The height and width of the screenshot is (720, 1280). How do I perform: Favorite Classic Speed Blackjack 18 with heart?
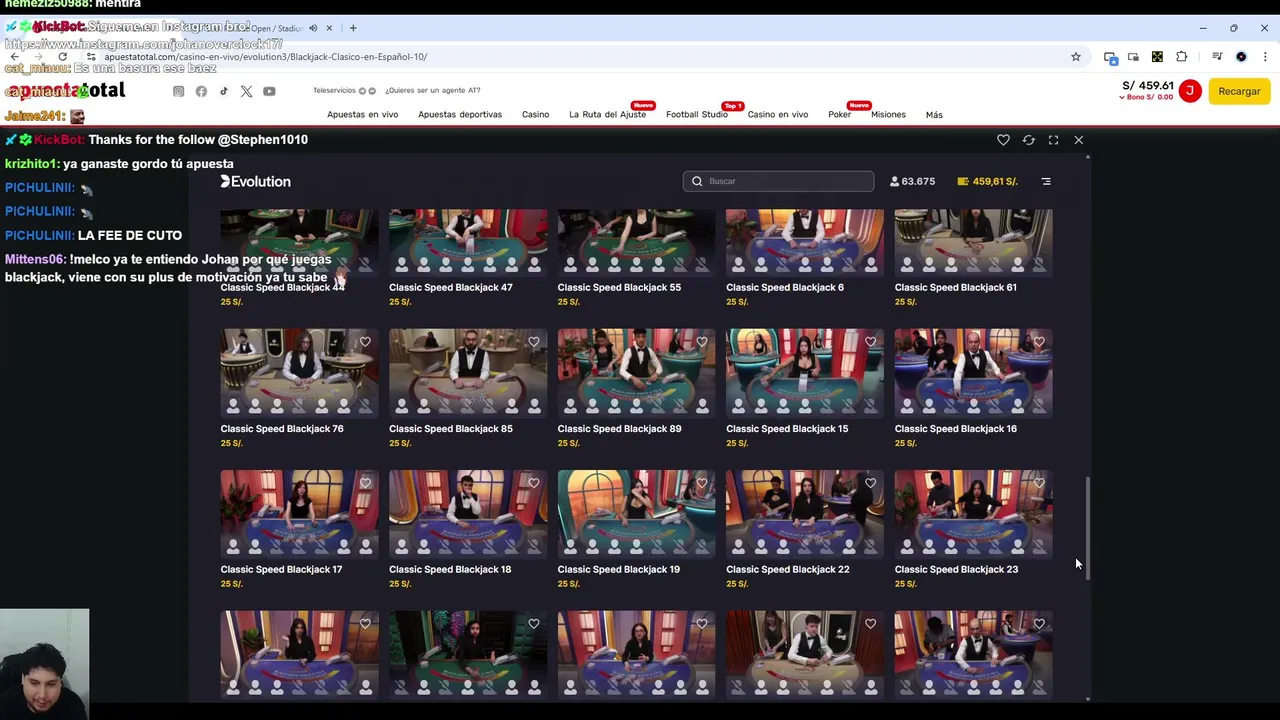(x=534, y=483)
